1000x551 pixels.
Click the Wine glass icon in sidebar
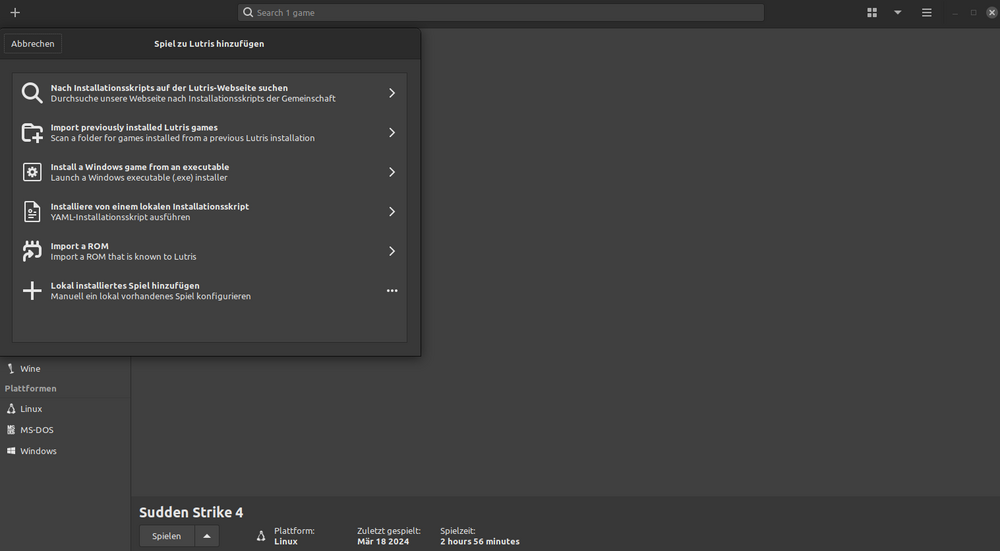coord(11,369)
